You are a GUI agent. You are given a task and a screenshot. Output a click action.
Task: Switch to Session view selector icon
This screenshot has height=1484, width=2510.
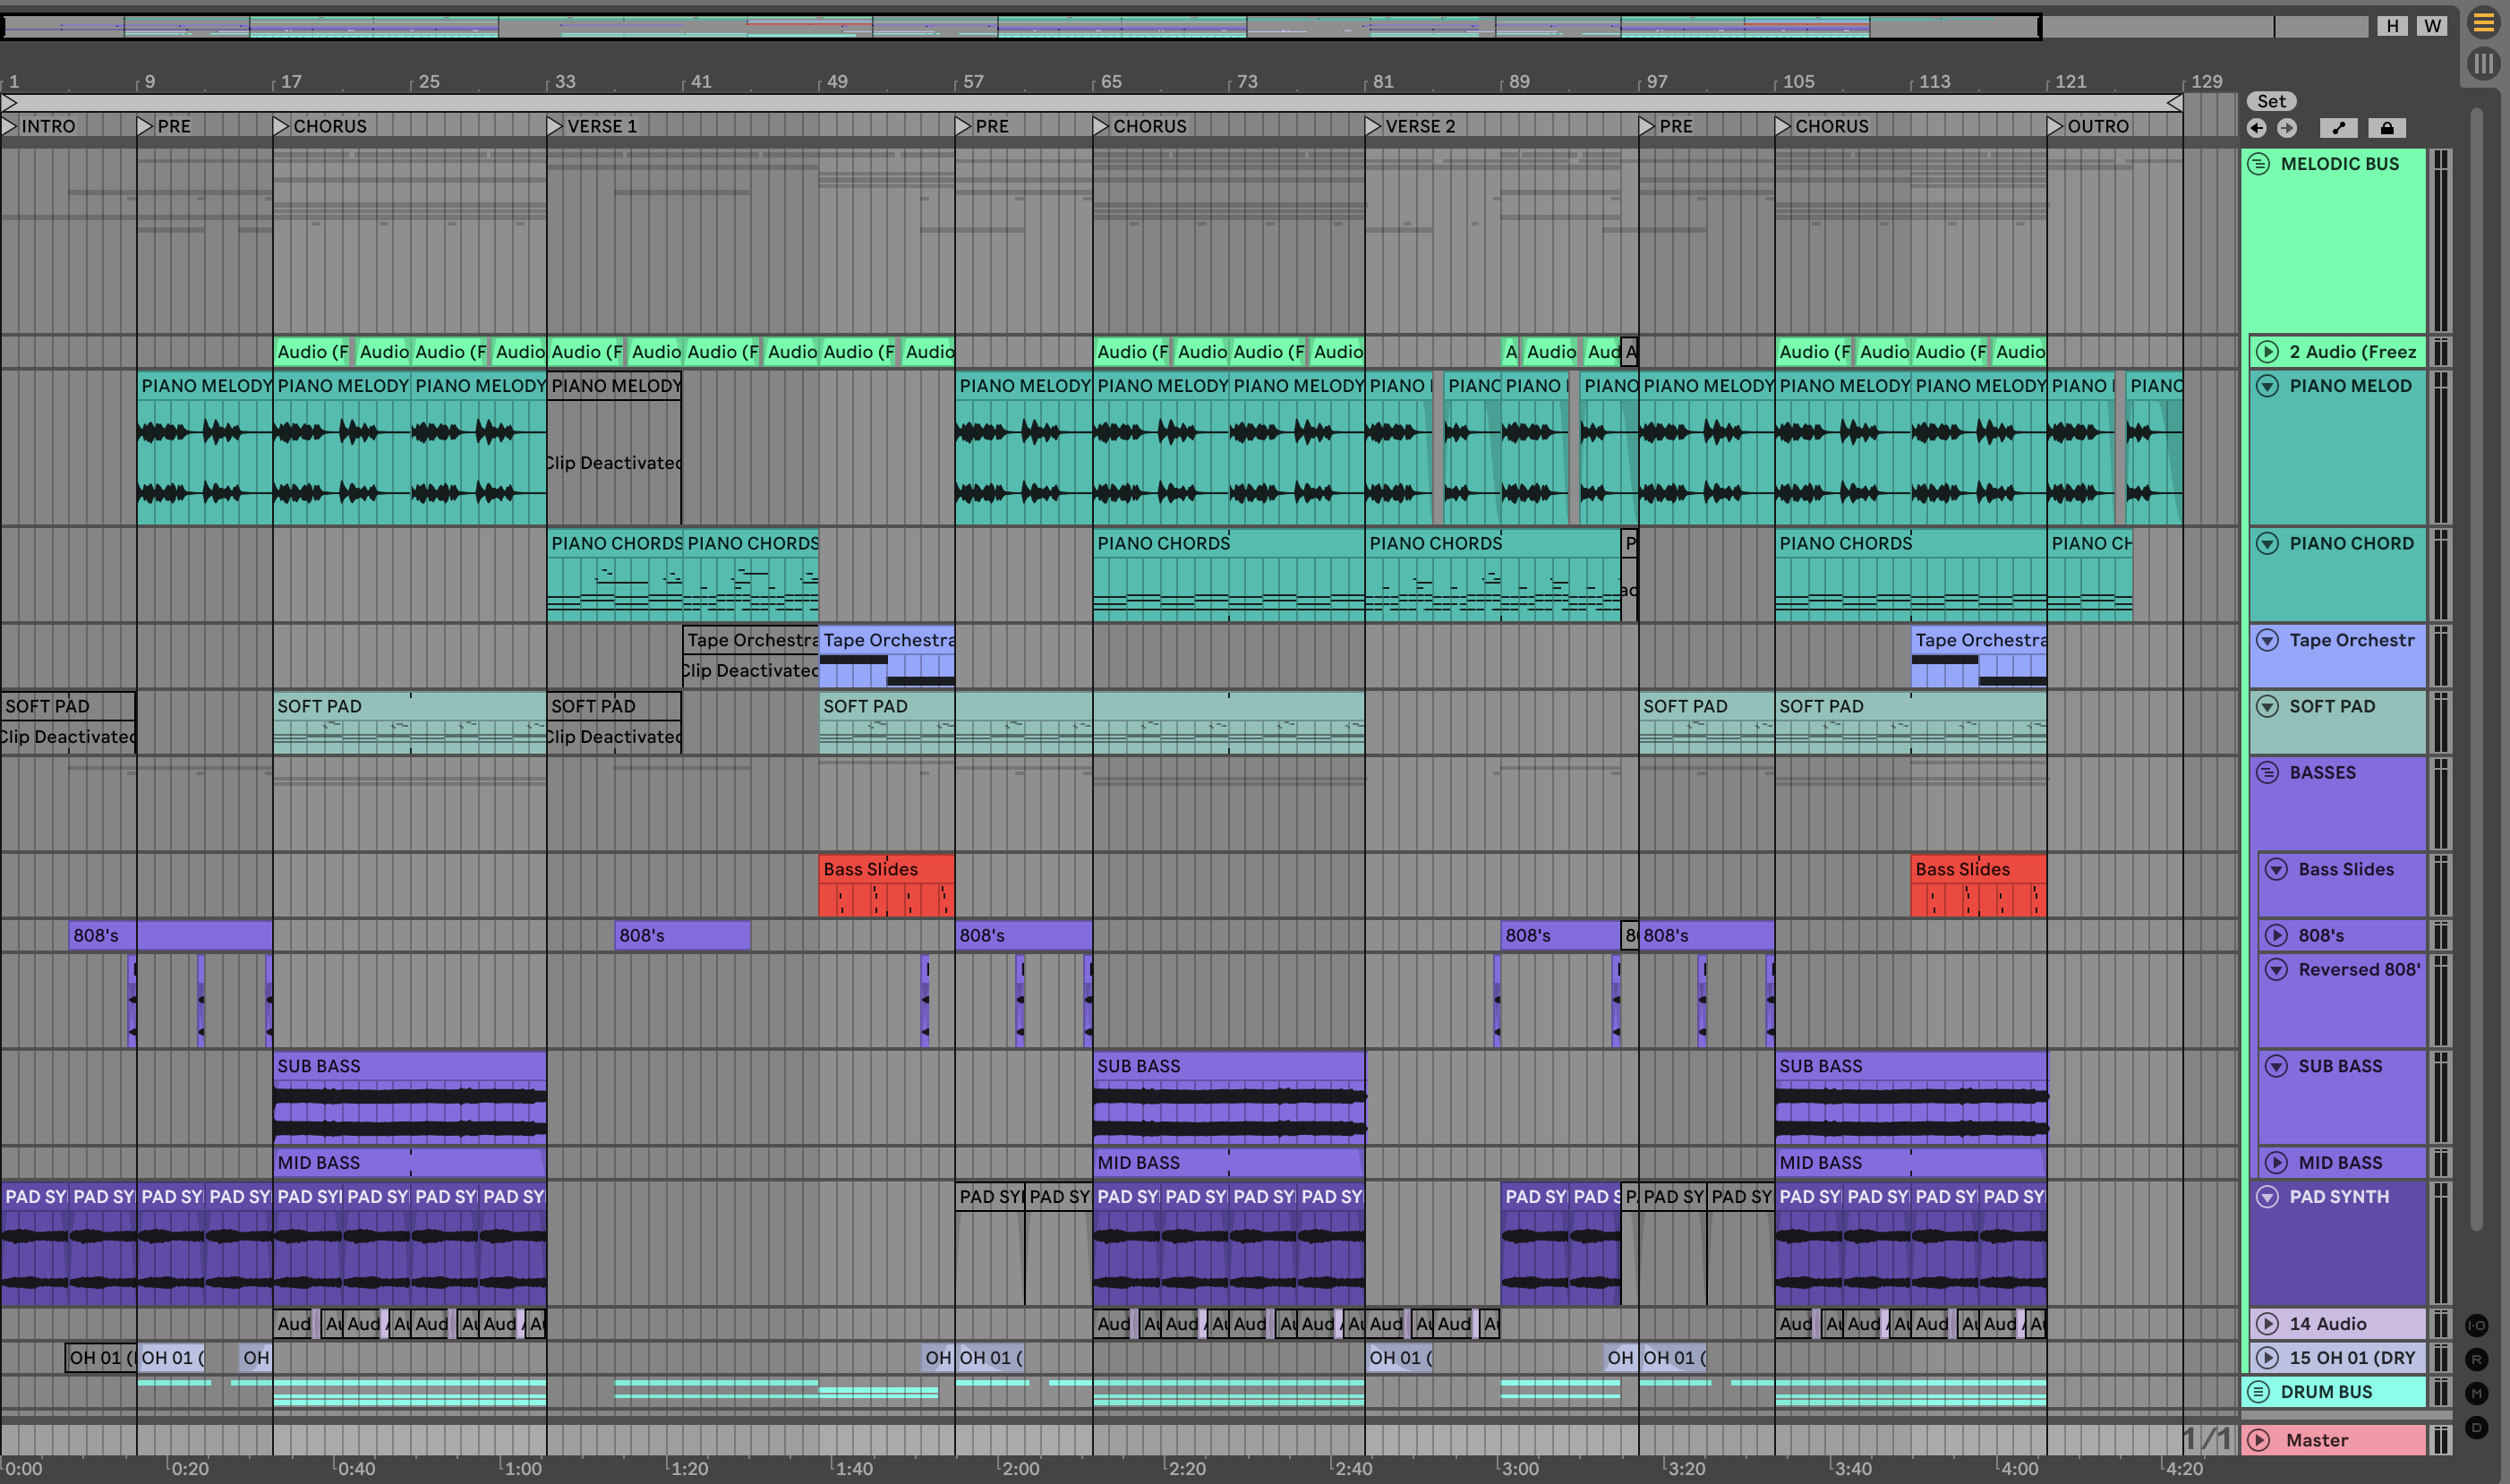tap(2483, 64)
